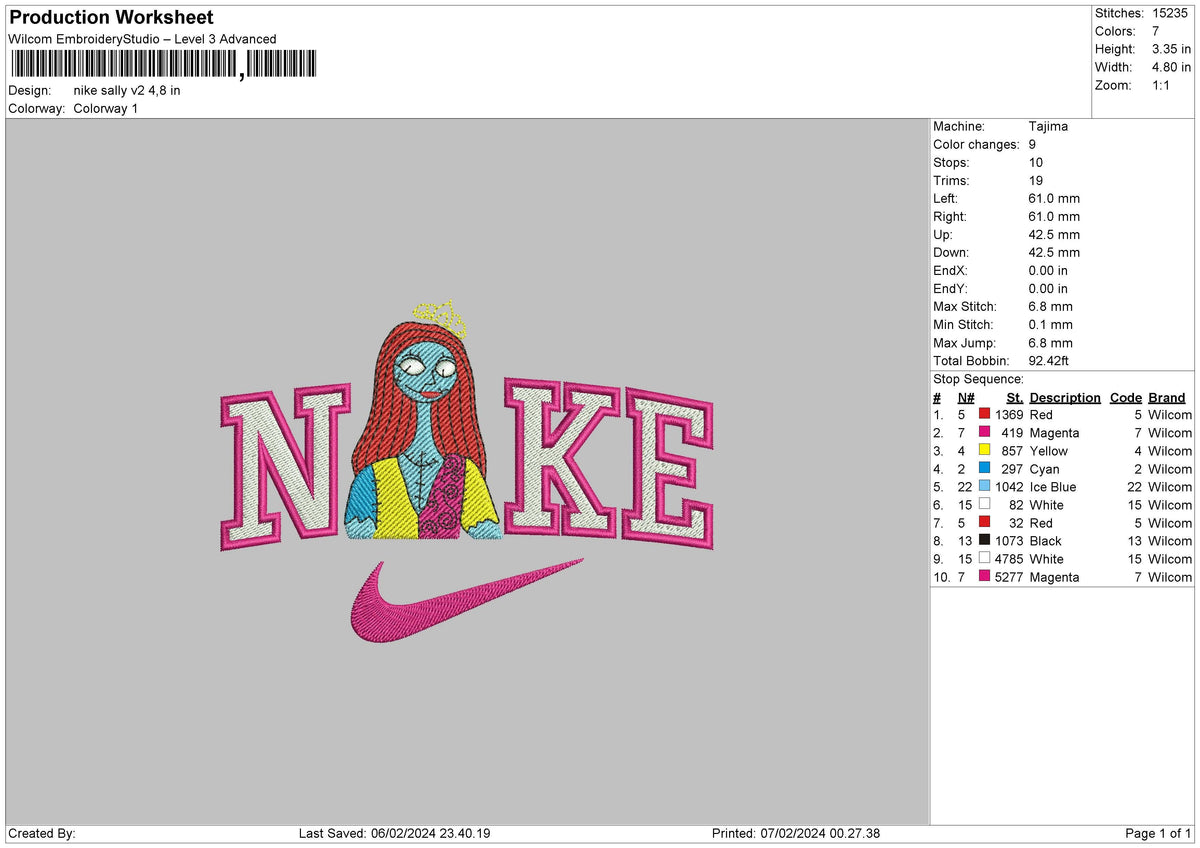1200x848 pixels.
Task: Click the stitch count "5277"
Action: [x=1010, y=577]
